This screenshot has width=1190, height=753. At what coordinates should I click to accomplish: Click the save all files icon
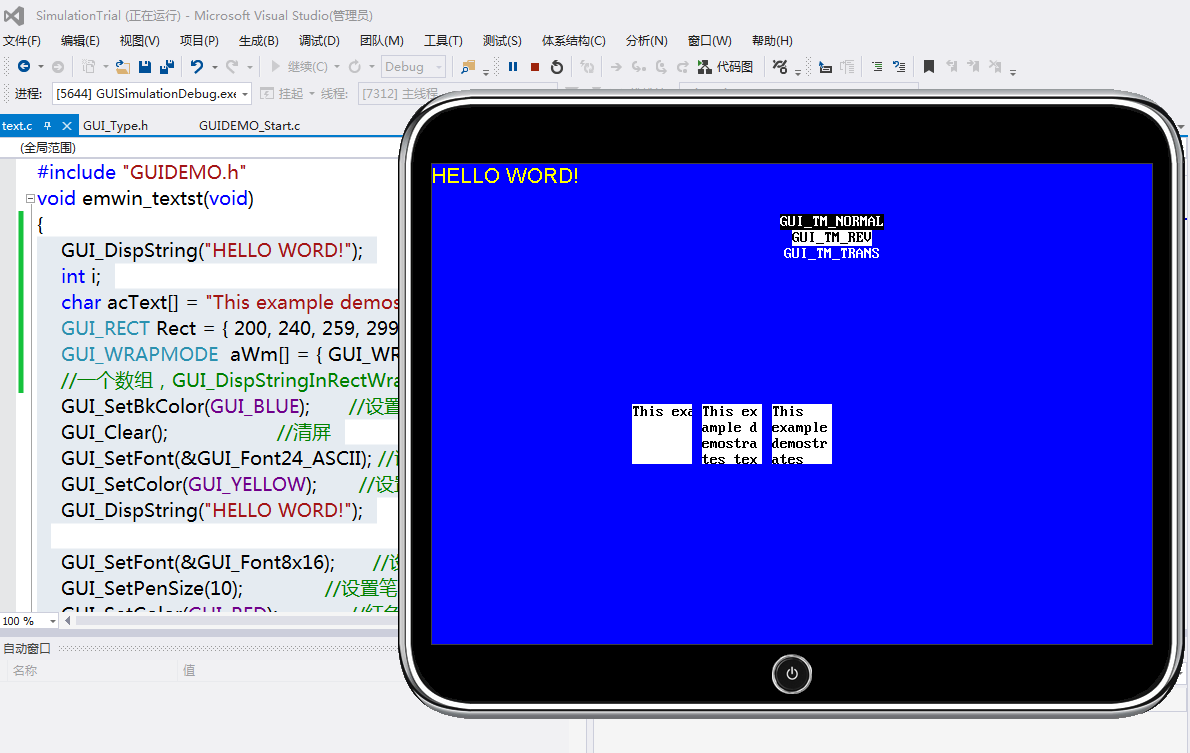click(x=167, y=67)
